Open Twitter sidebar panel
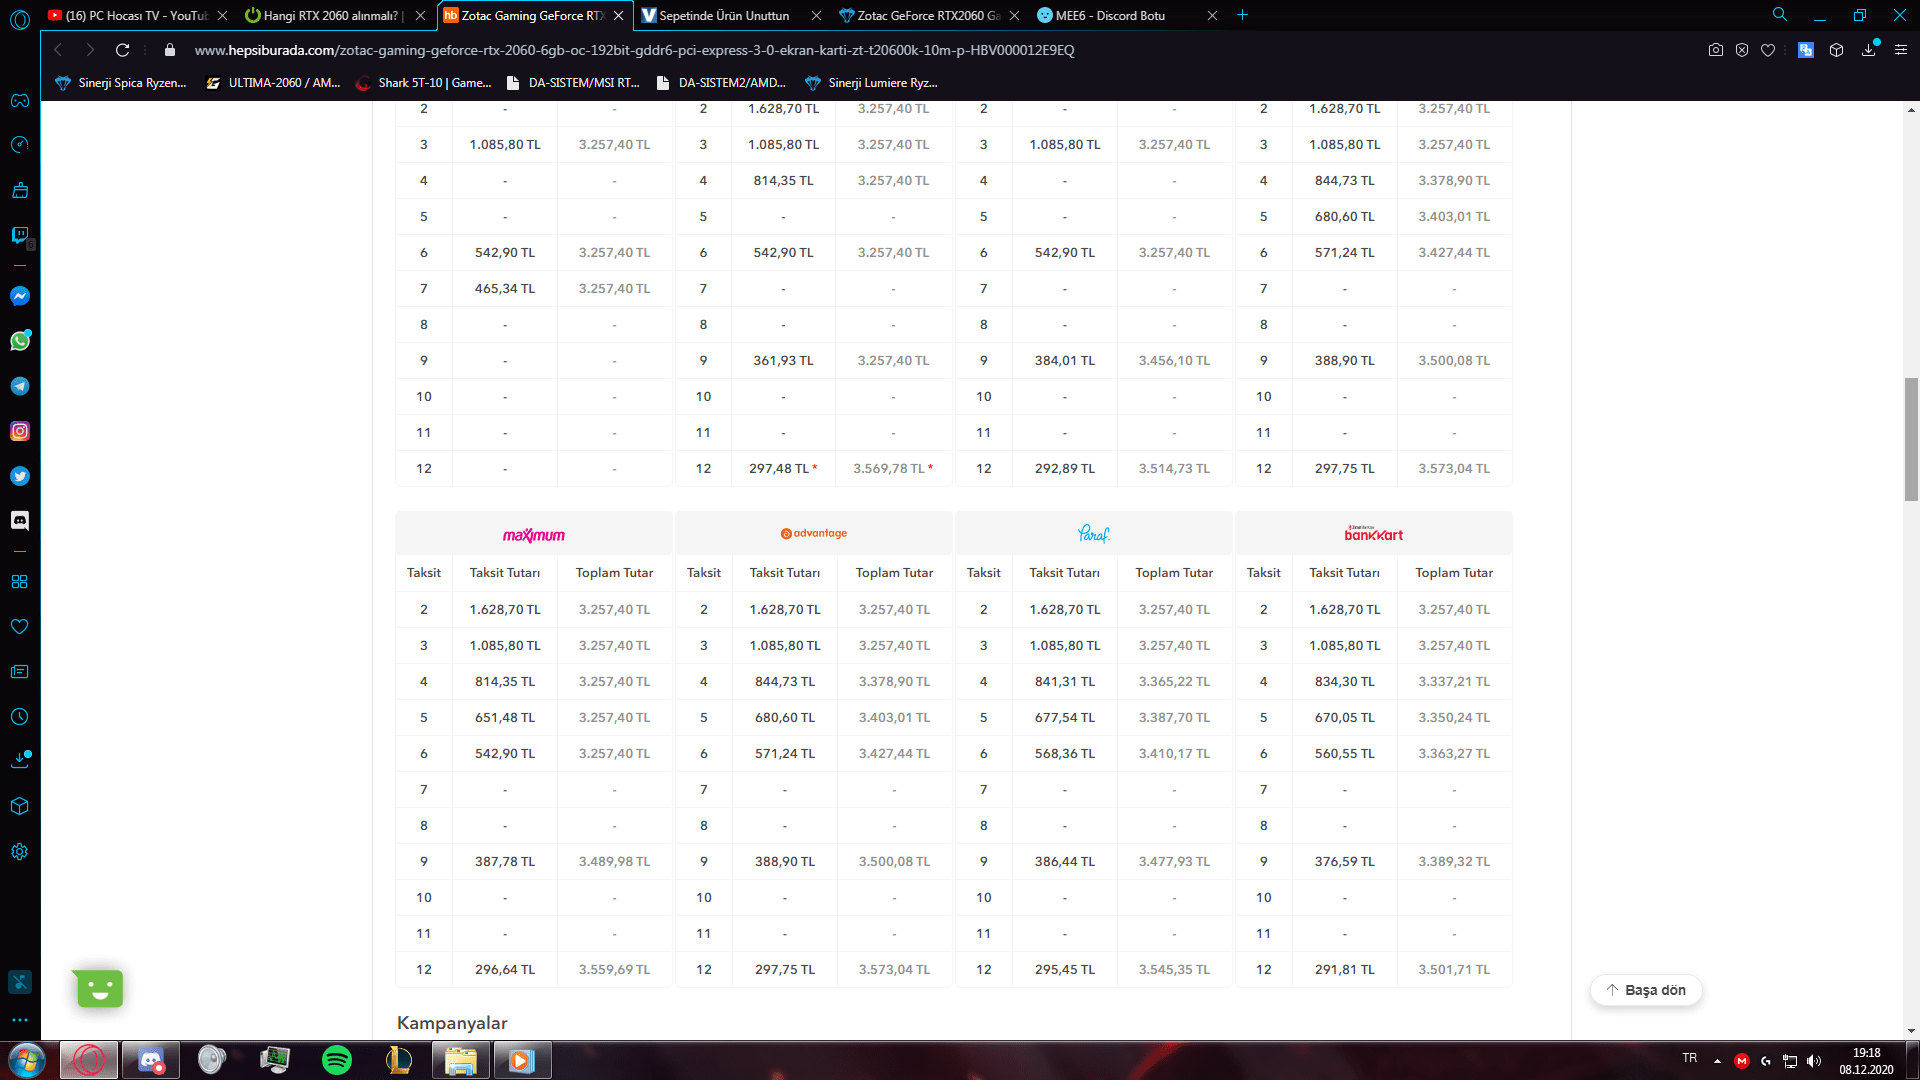1920x1080 pixels. [x=20, y=476]
